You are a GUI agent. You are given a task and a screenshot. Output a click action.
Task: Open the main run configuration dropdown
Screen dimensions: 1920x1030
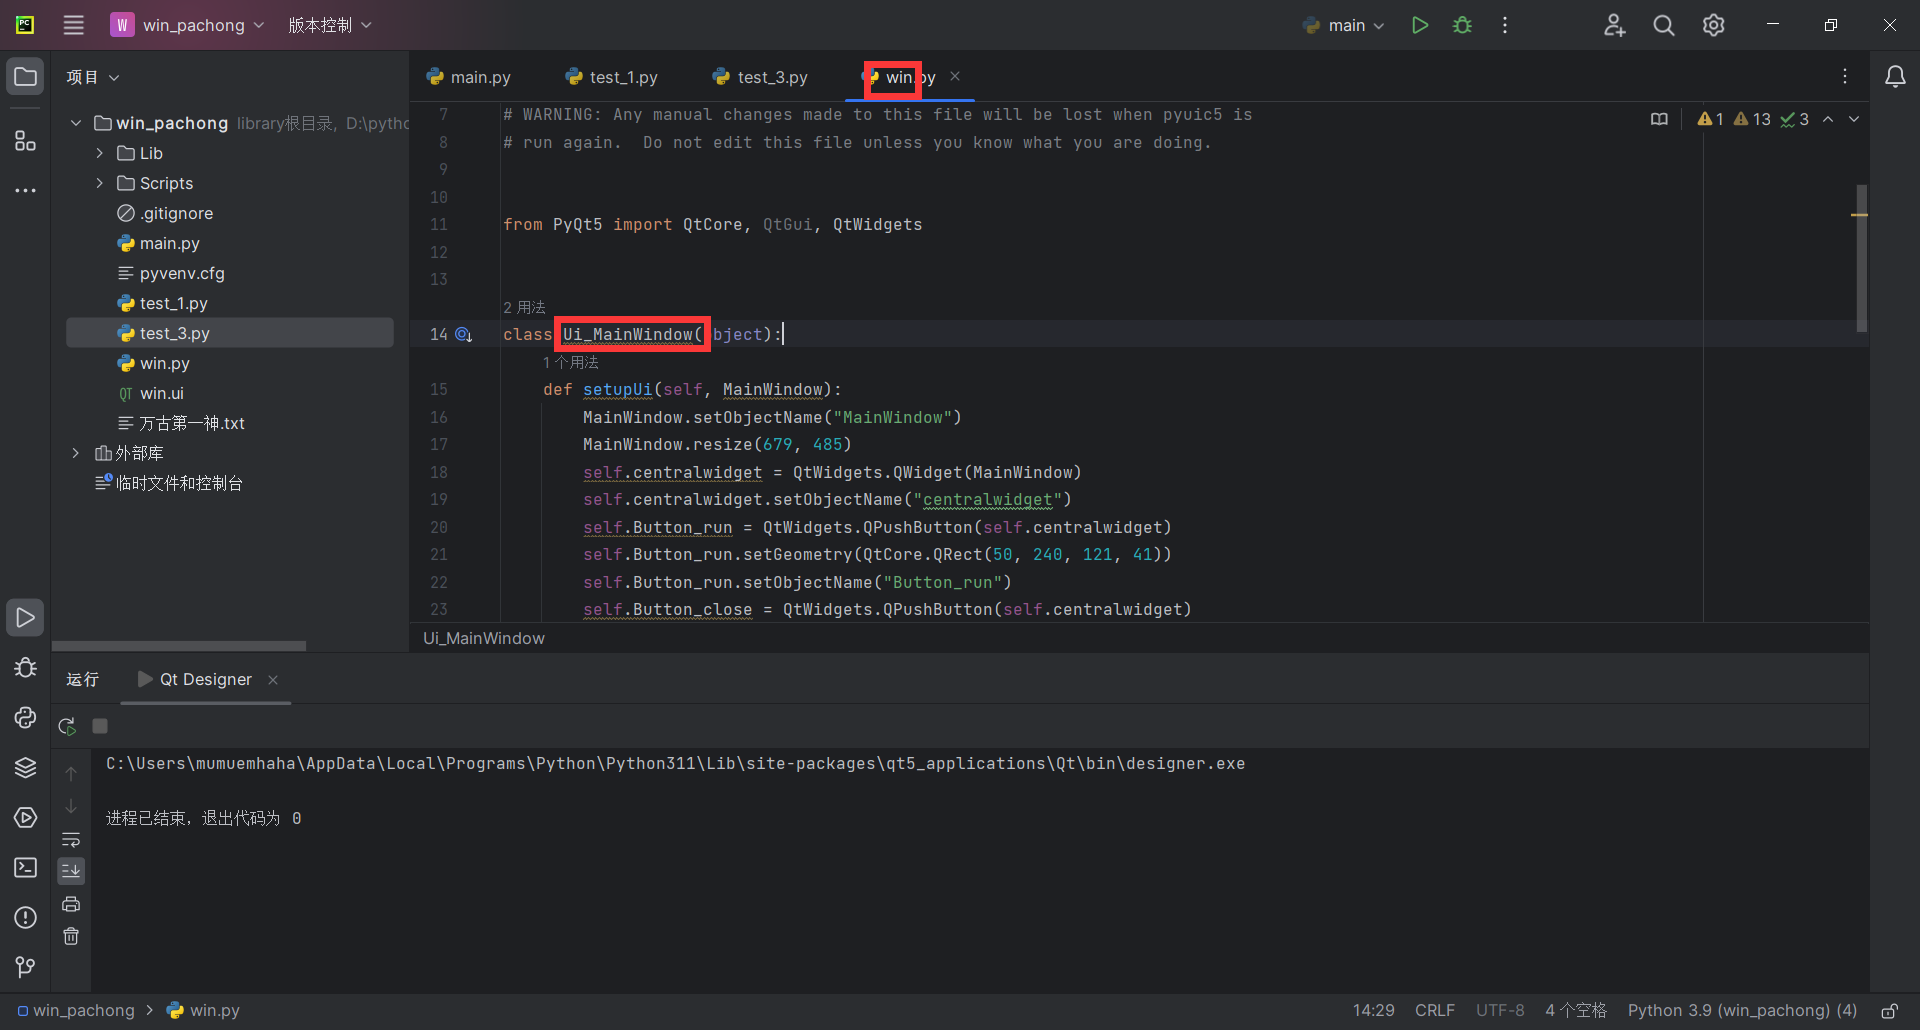1345,25
